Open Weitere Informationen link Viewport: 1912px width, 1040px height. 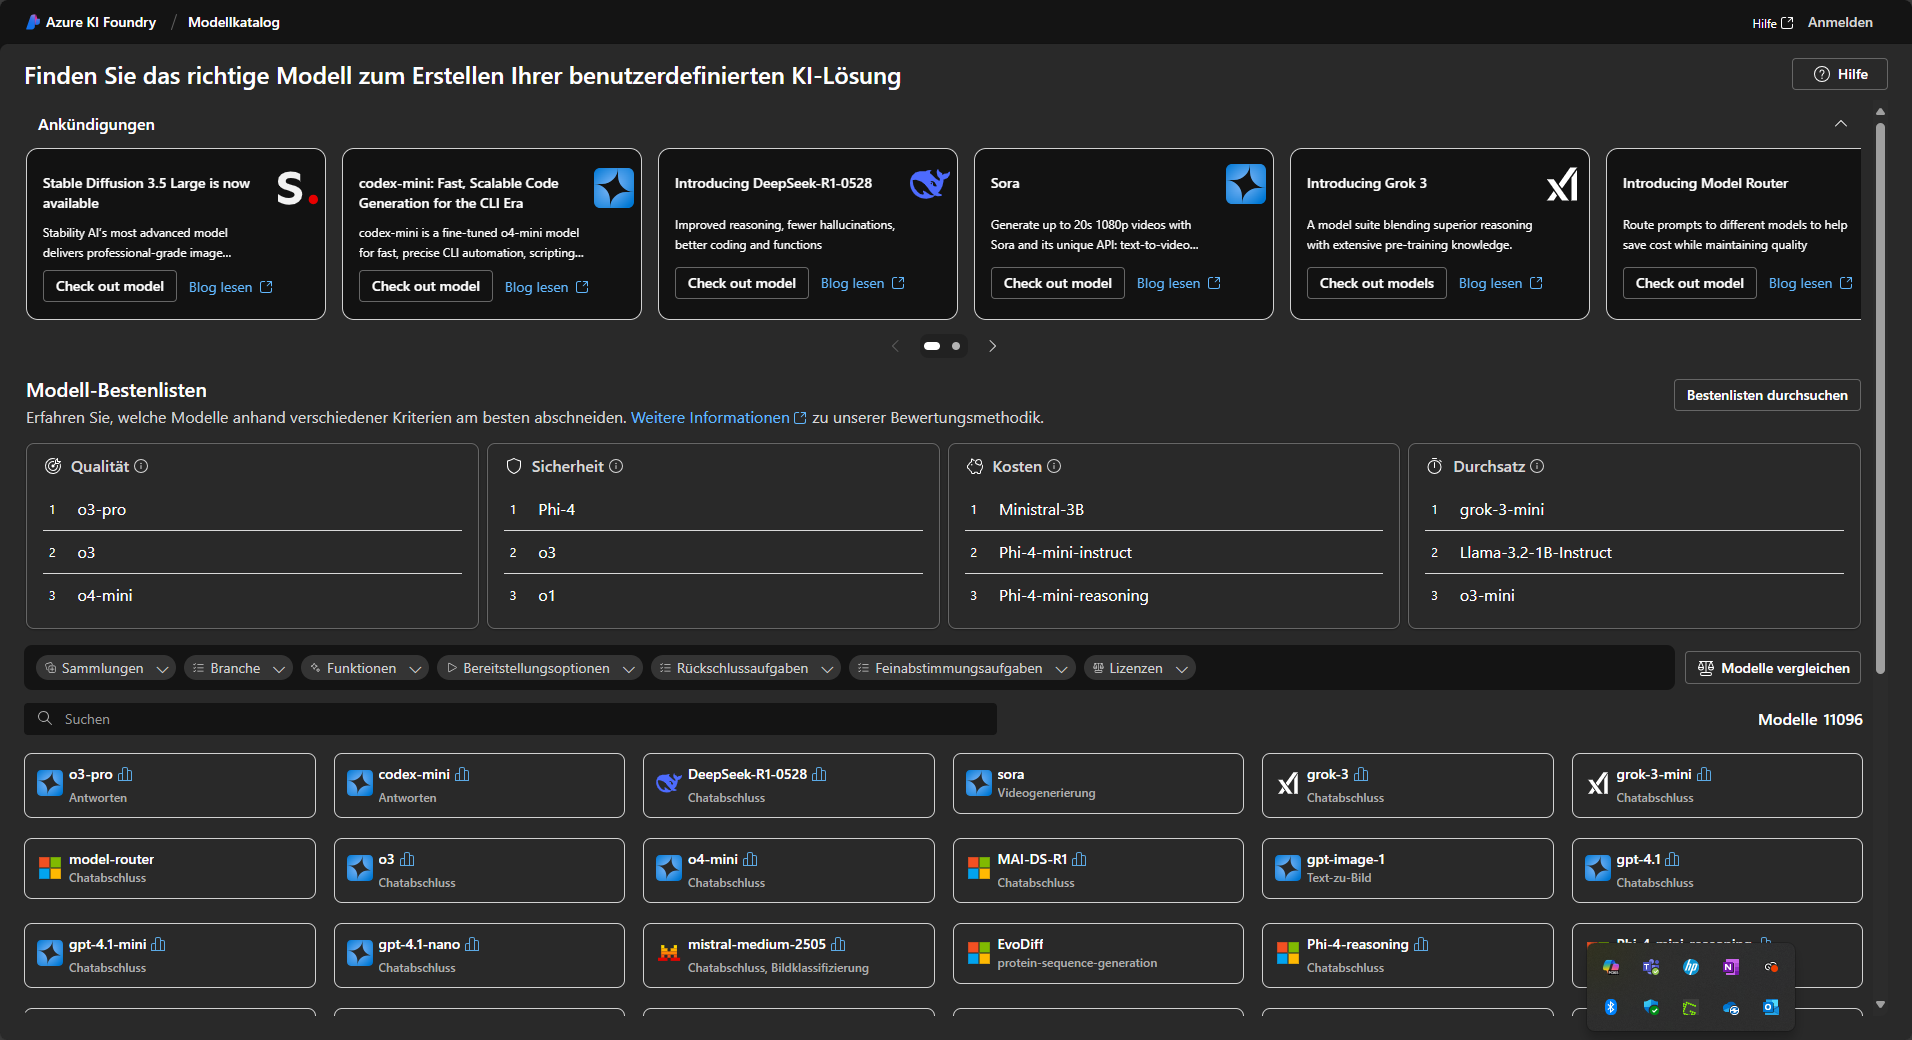tap(719, 418)
